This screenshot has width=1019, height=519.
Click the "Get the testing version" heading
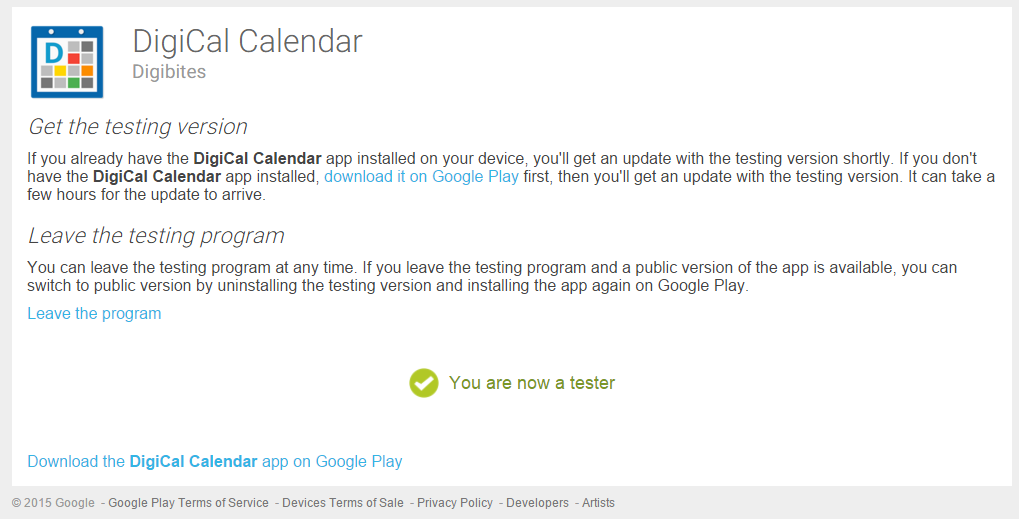point(138,127)
